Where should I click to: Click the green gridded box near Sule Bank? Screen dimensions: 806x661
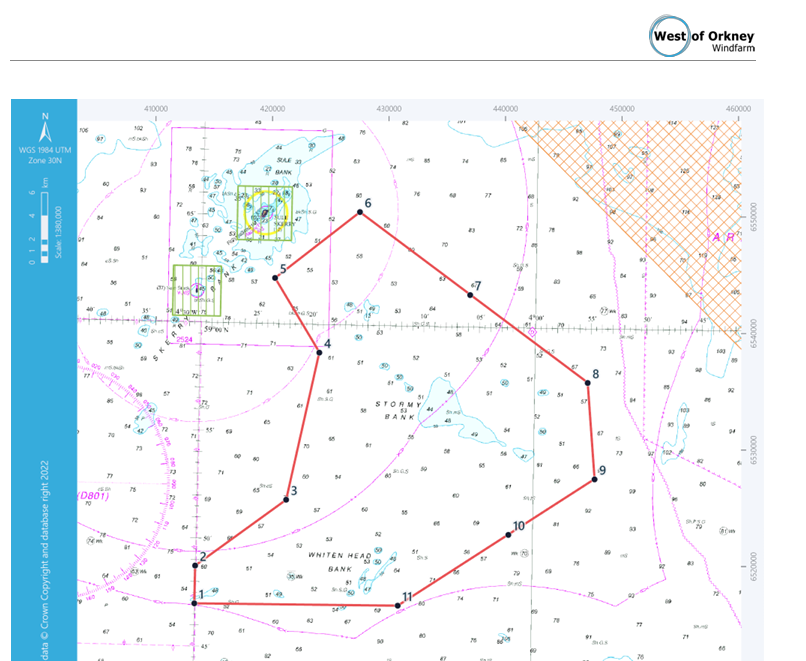click(265, 212)
